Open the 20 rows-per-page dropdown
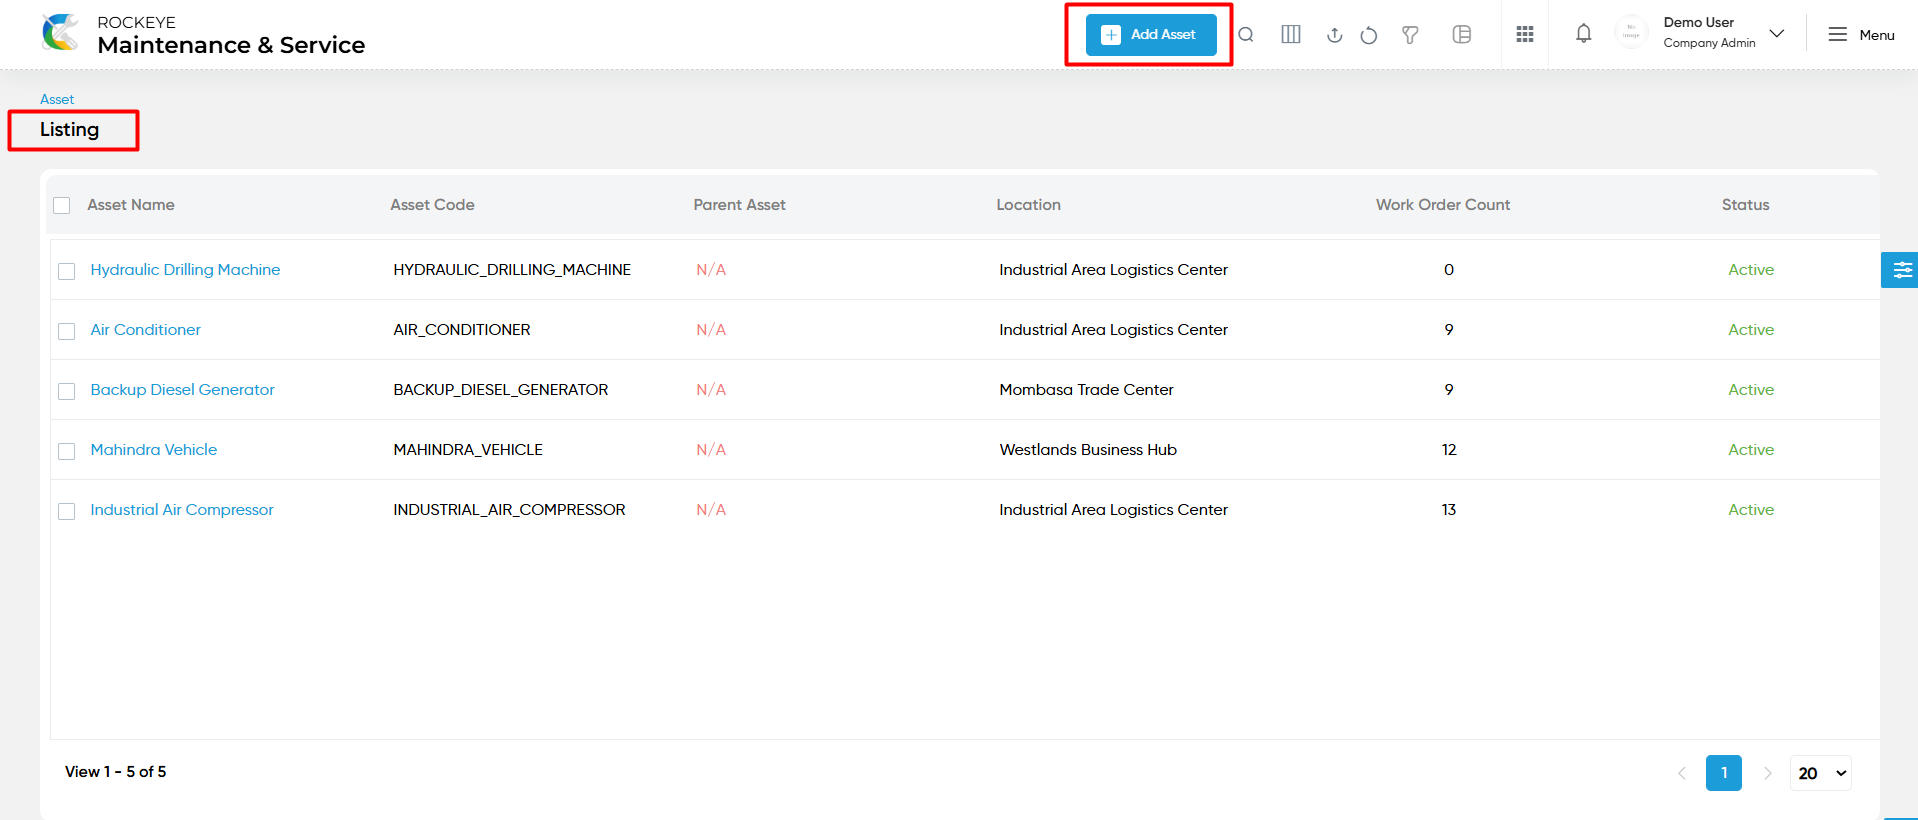1918x820 pixels. tap(1821, 773)
